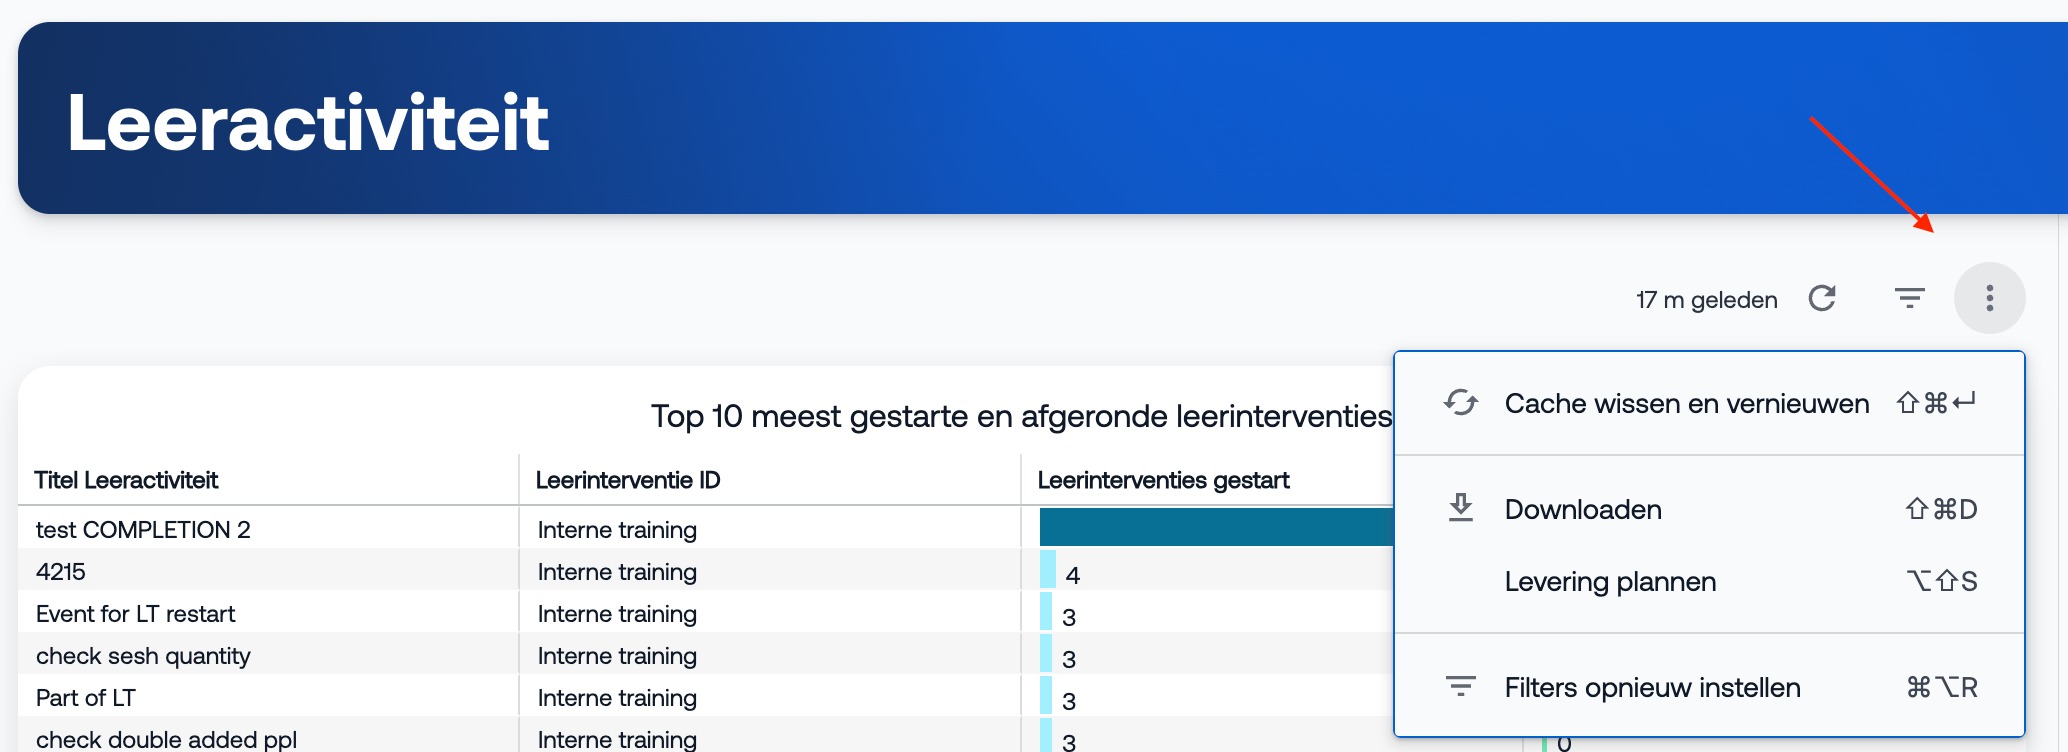The height and width of the screenshot is (752, 2068).
Task: Select Levering plannen menu entry
Action: pos(1610,582)
